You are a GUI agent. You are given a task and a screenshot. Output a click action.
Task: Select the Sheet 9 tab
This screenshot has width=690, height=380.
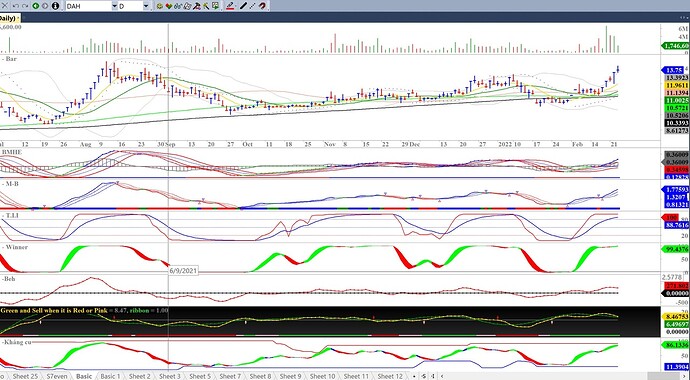point(290,376)
